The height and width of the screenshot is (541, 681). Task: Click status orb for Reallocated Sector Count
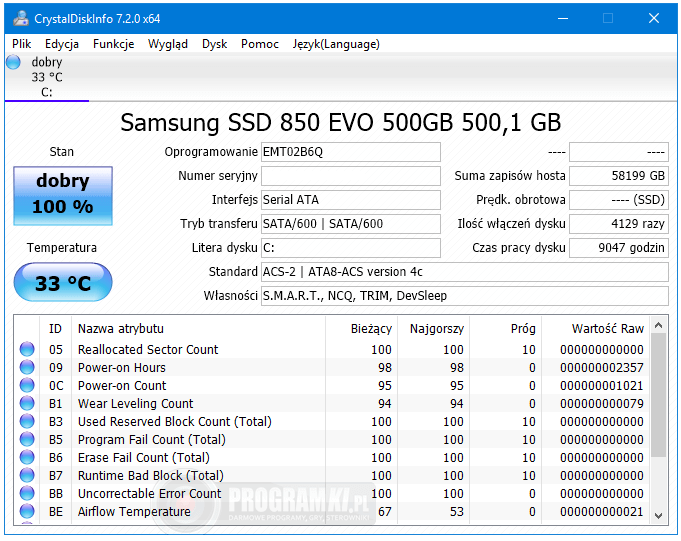click(x=27, y=349)
